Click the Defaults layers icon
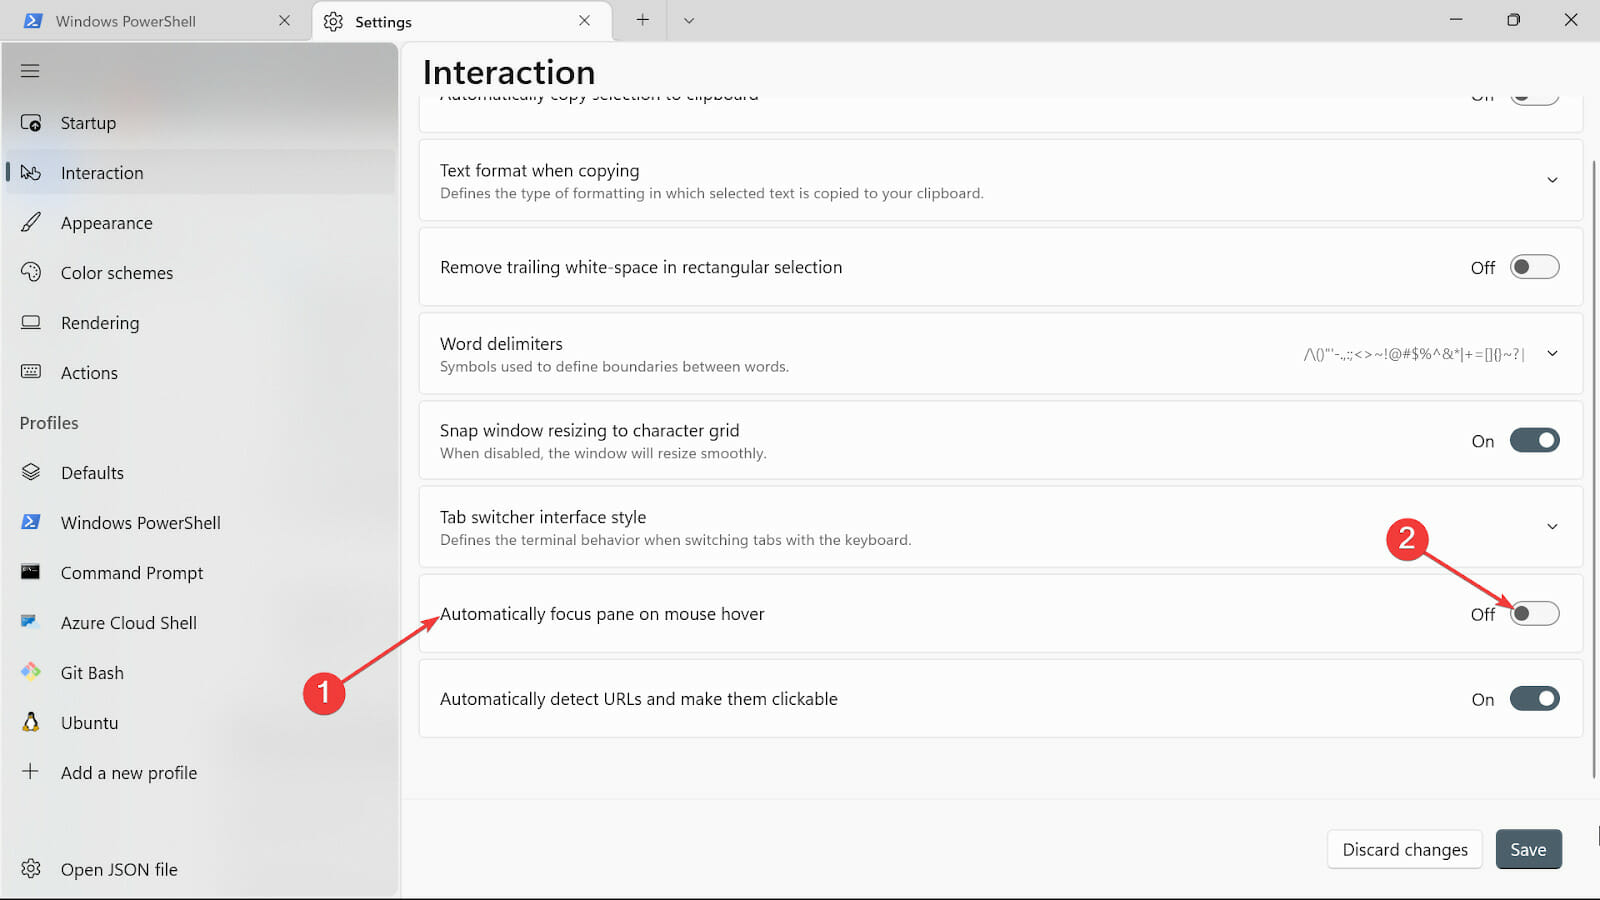Image resolution: width=1600 pixels, height=900 pixels. click(x=31, y=472)
